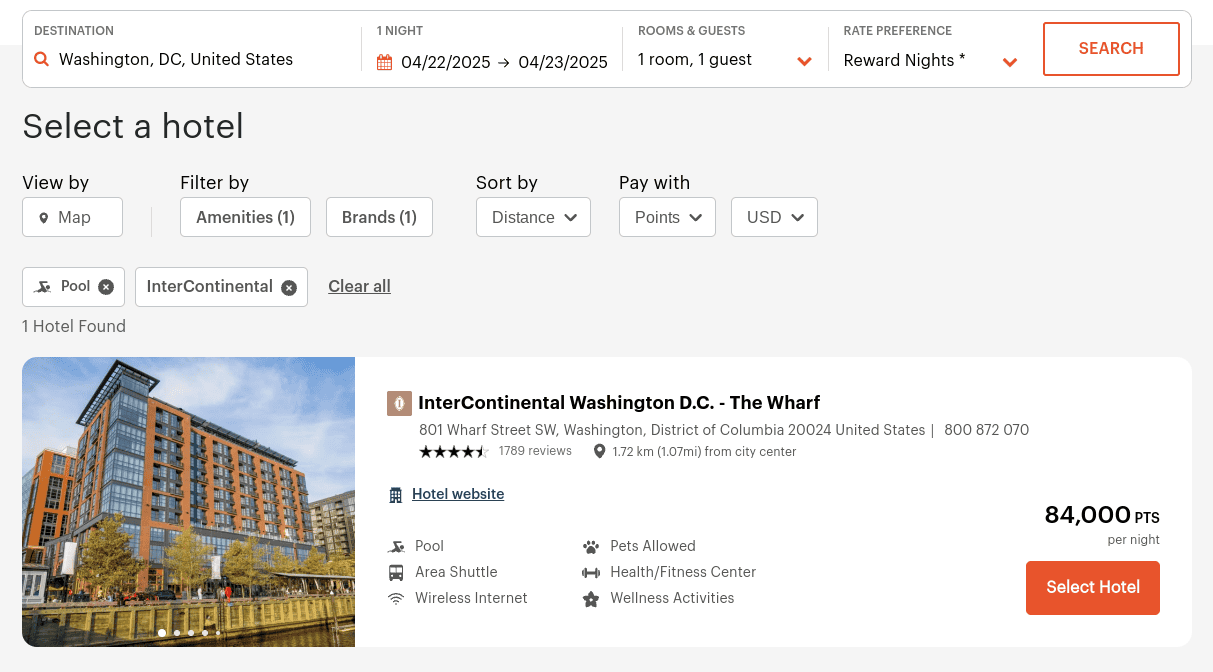Click the SEARCH button
This screenshot has height=672, width=1213.
pos(1111,49)
